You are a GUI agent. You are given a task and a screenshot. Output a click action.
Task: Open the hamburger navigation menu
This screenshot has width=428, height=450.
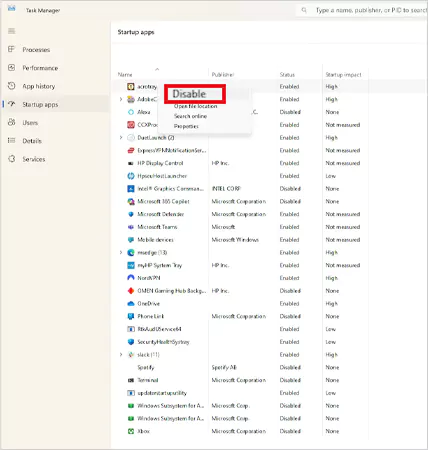(x=12, y=31)
